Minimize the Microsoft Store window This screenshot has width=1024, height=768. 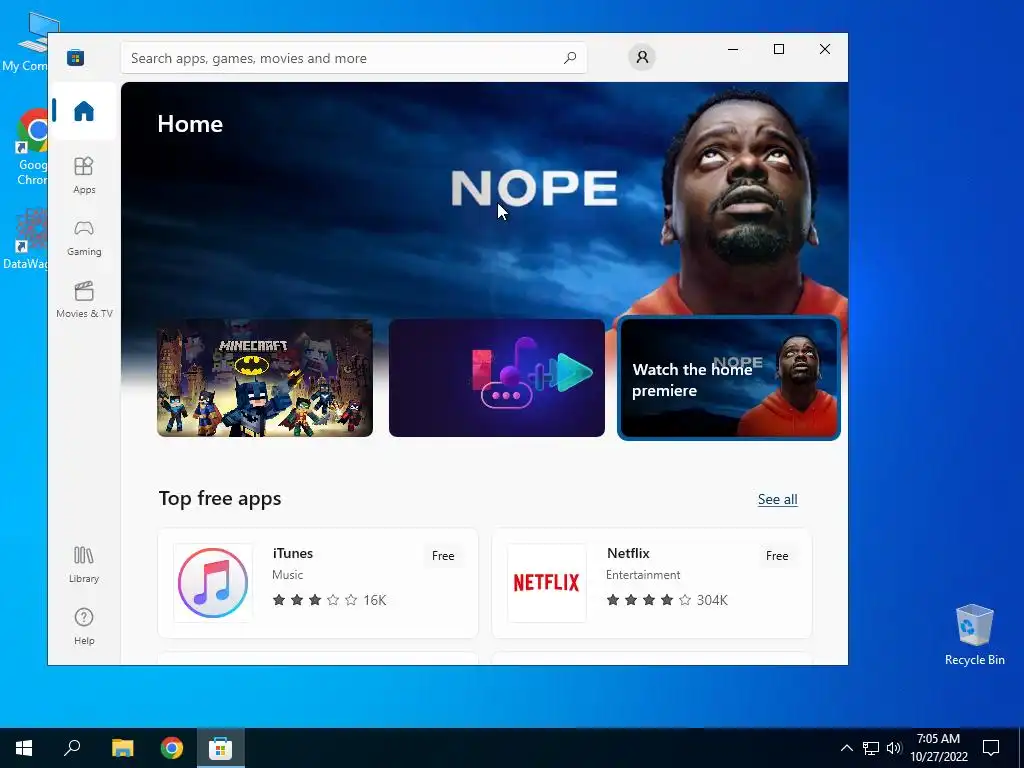tap(733, 49)
